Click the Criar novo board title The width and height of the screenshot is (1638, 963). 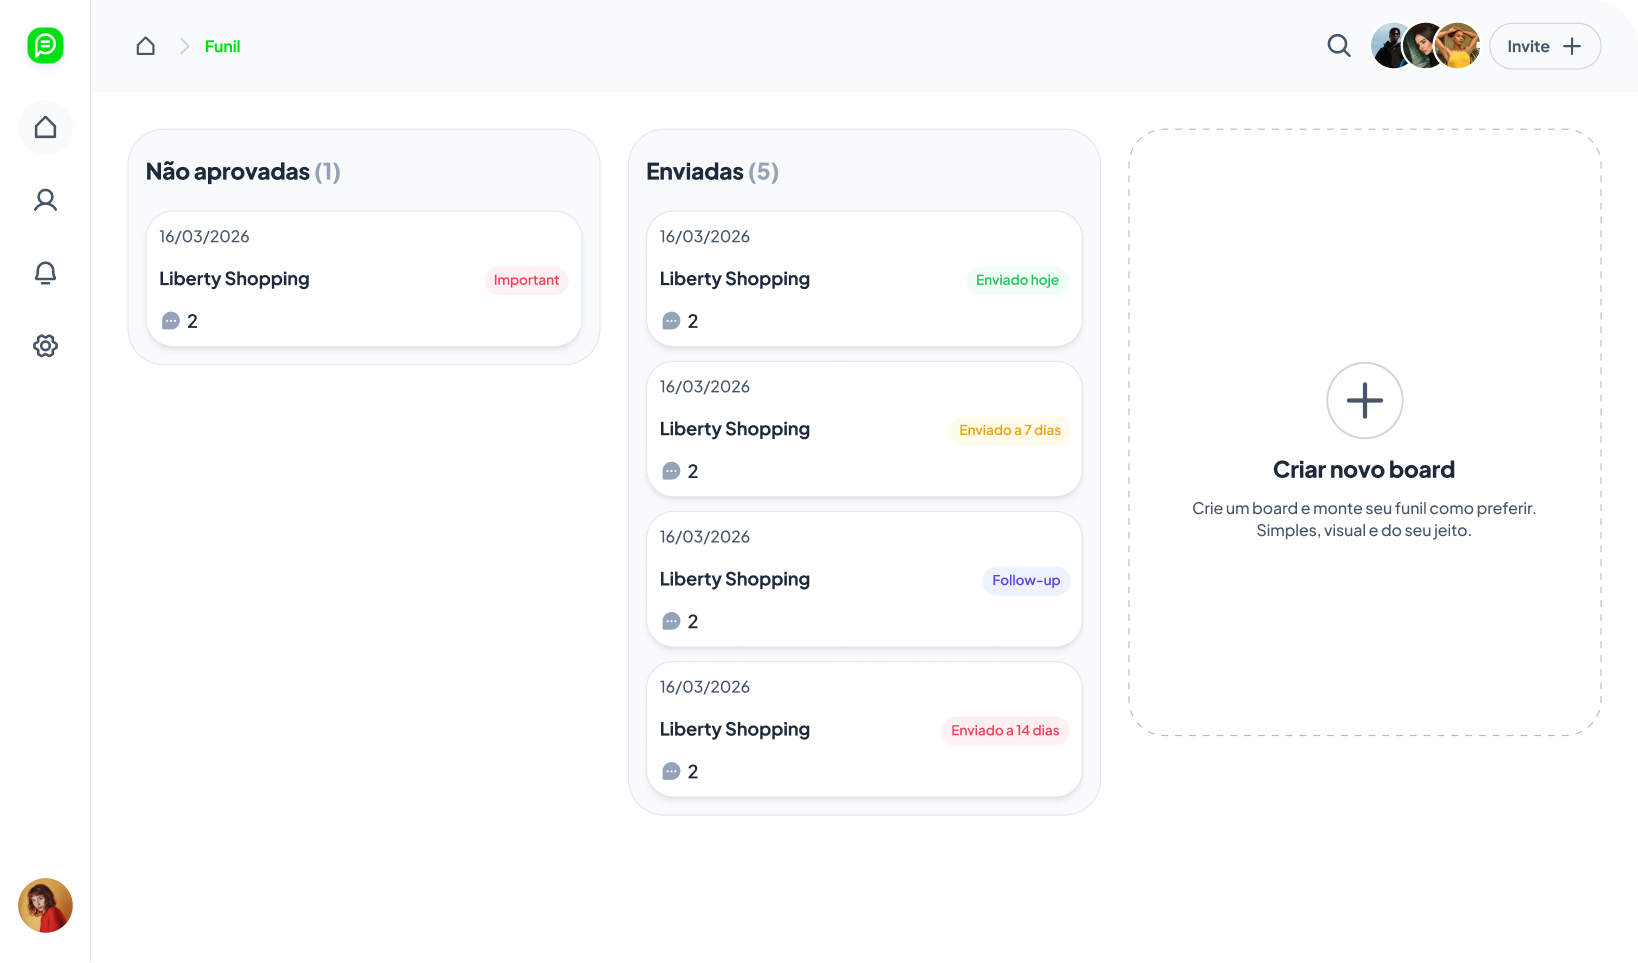tap(1363, 470)
